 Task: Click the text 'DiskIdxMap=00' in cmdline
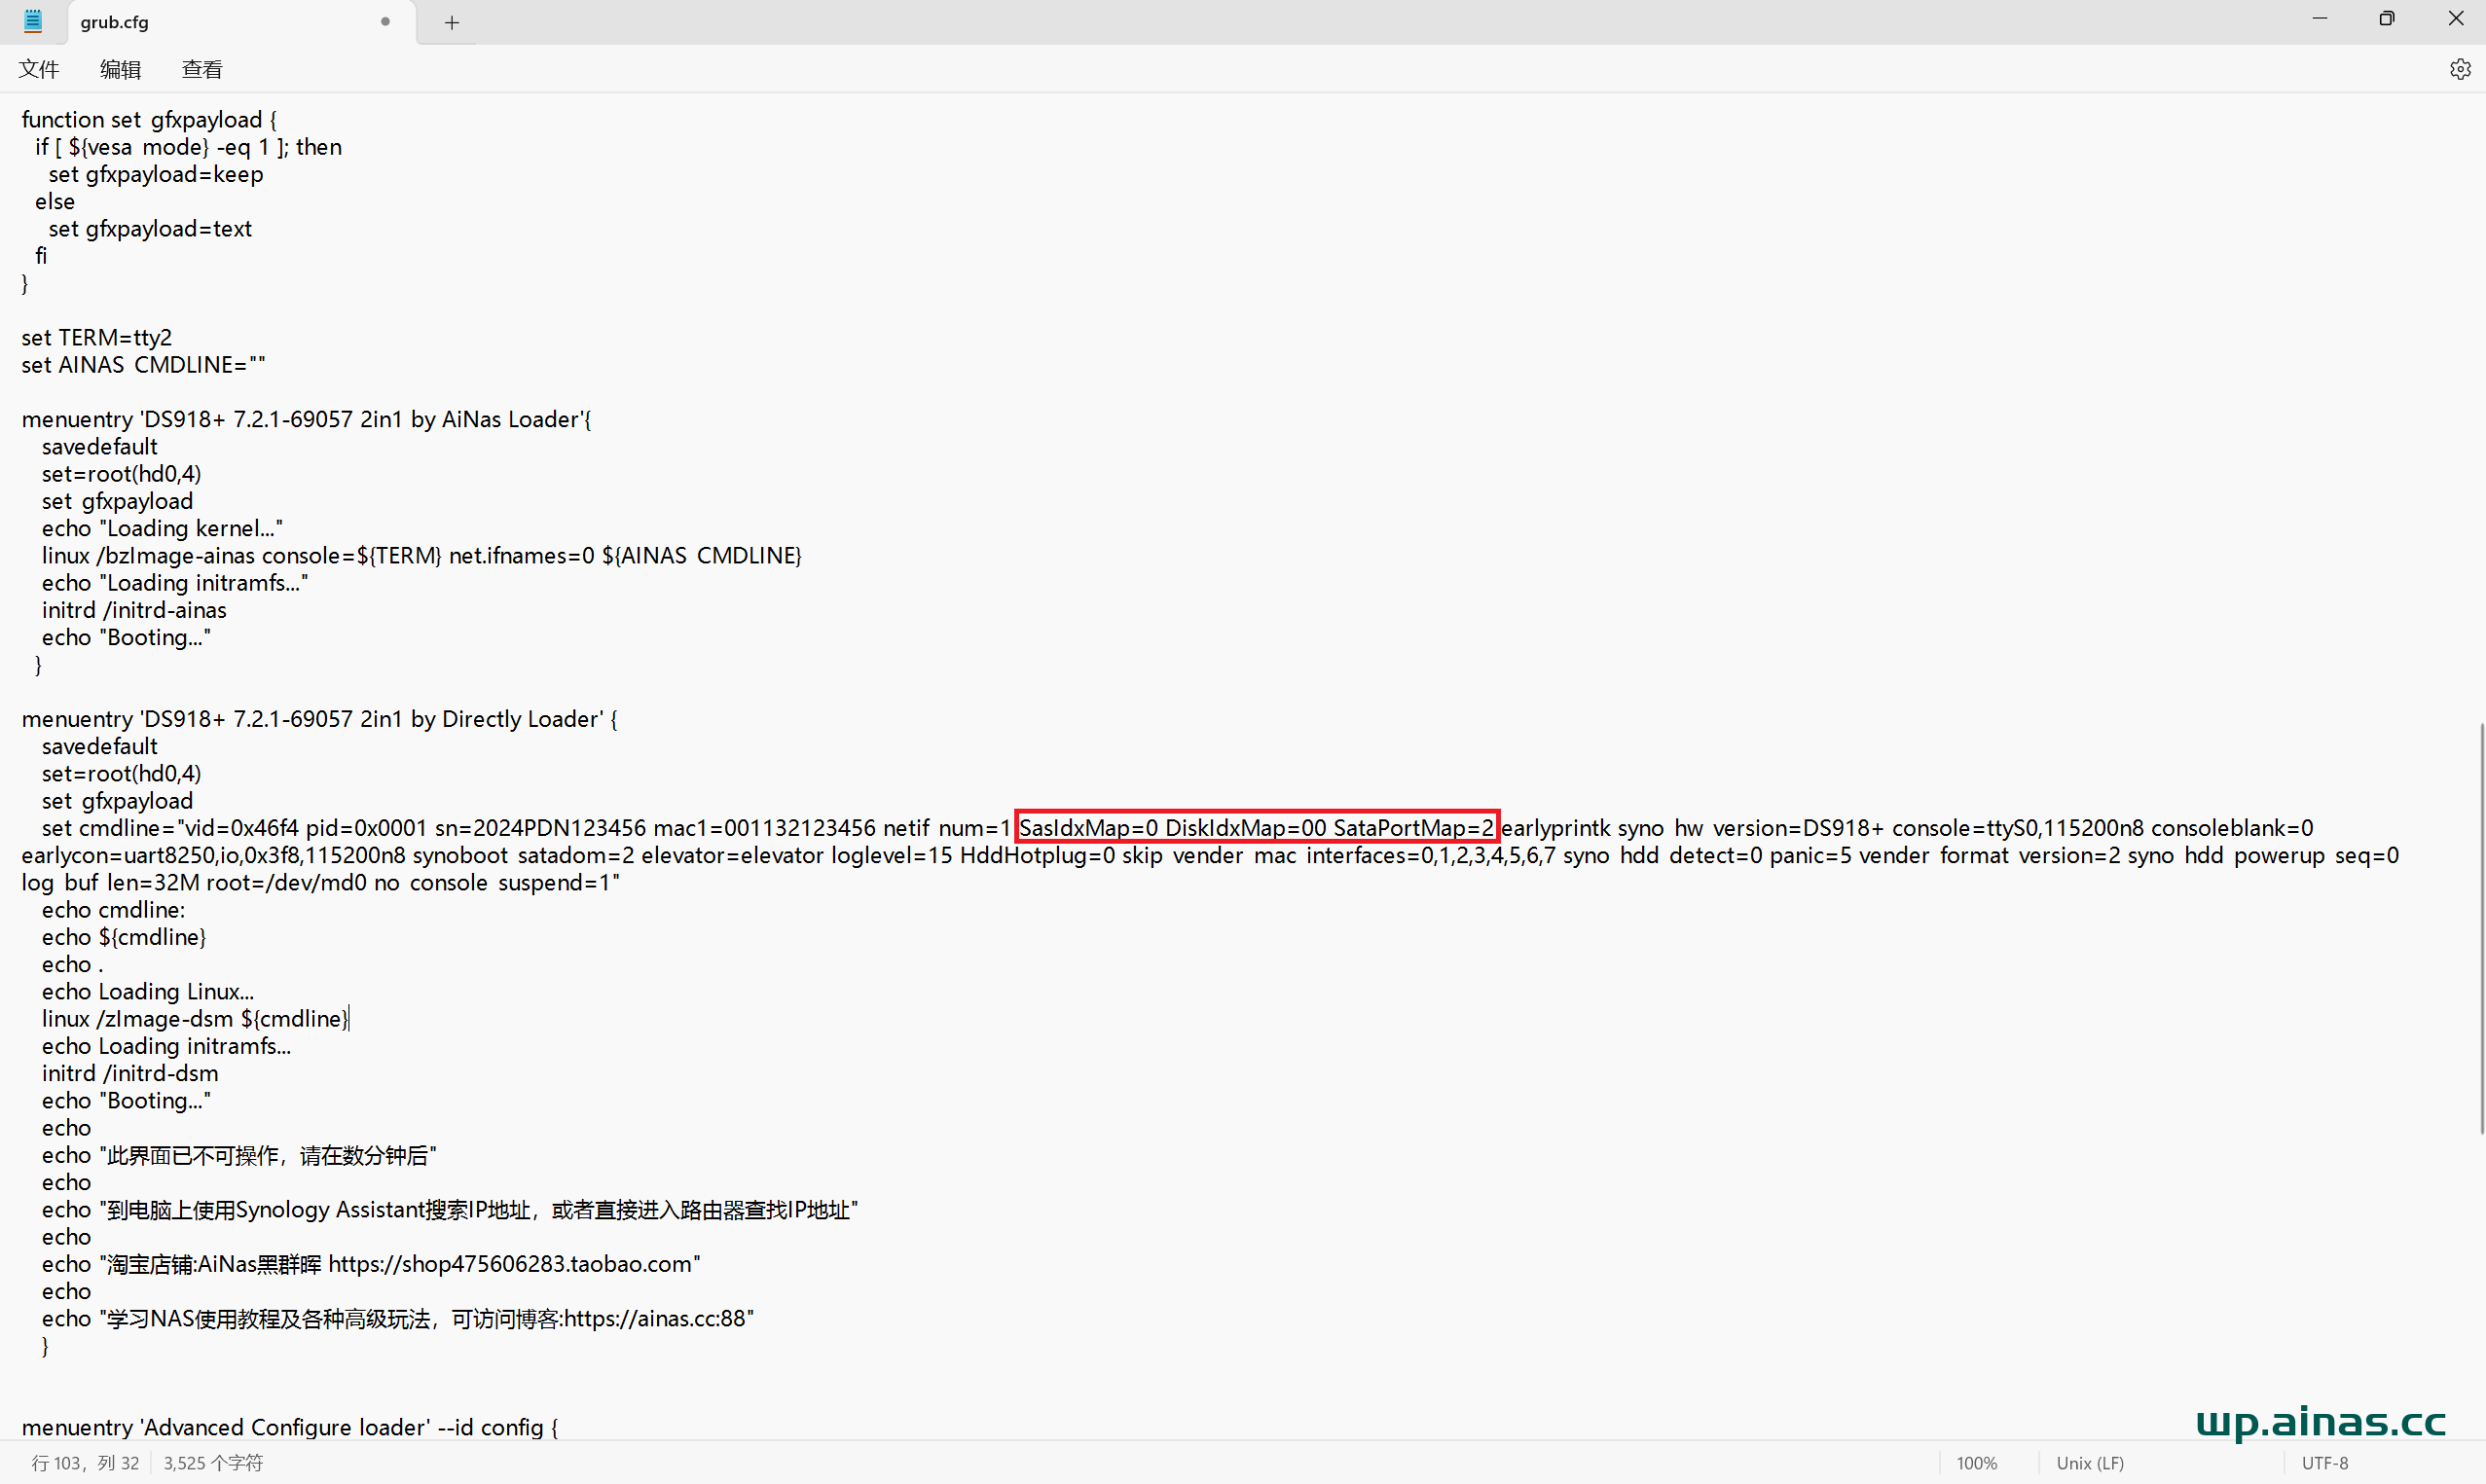1245,828
